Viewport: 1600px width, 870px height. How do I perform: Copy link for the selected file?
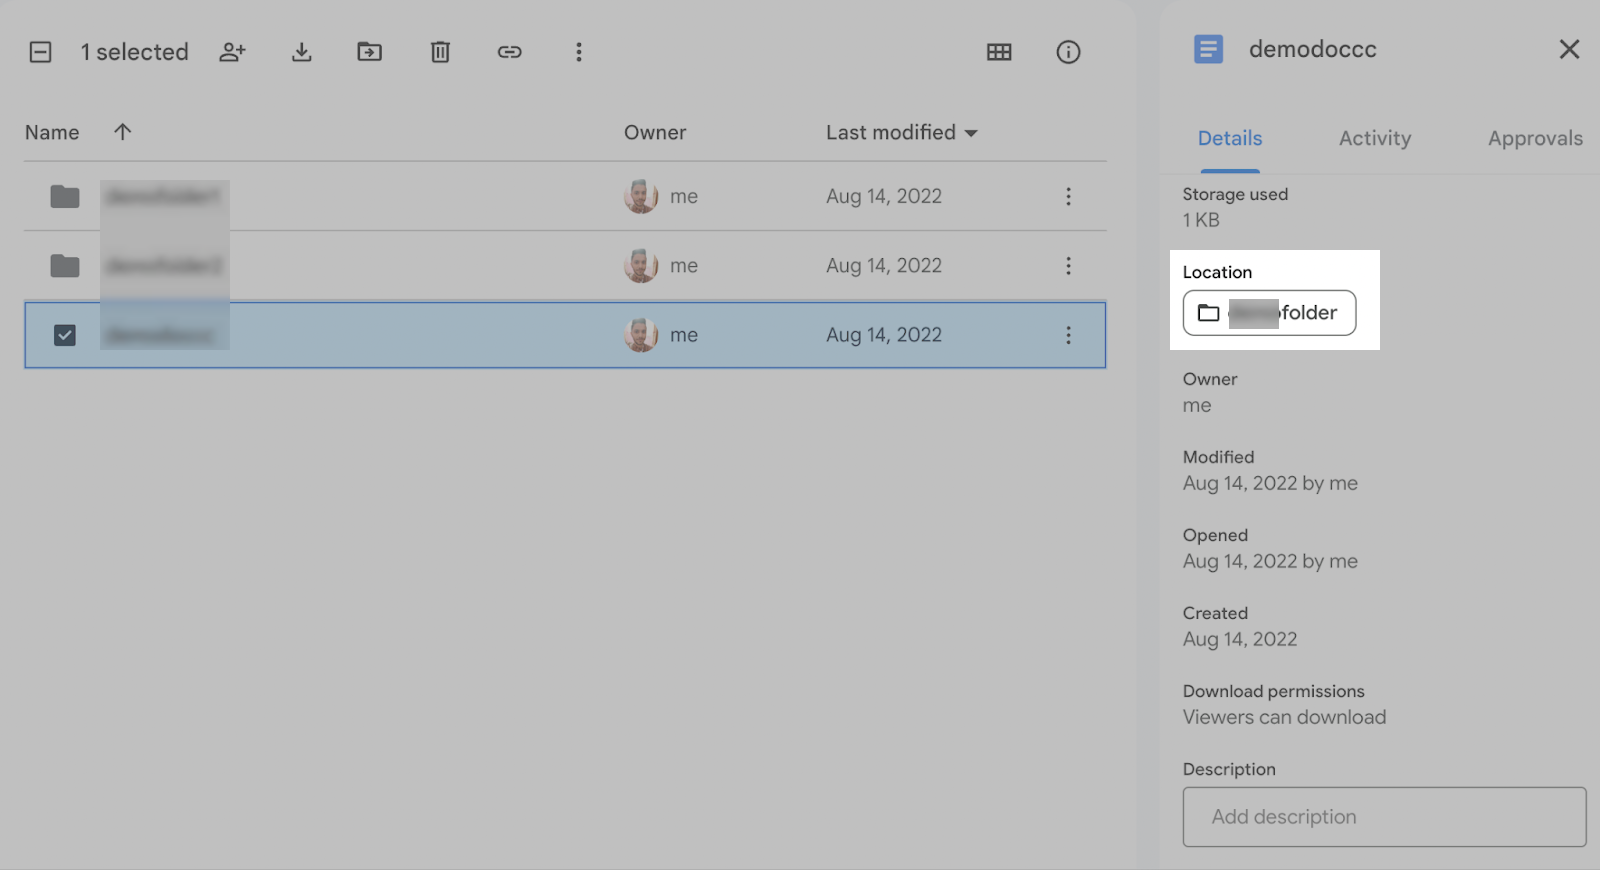click(509, 52)
